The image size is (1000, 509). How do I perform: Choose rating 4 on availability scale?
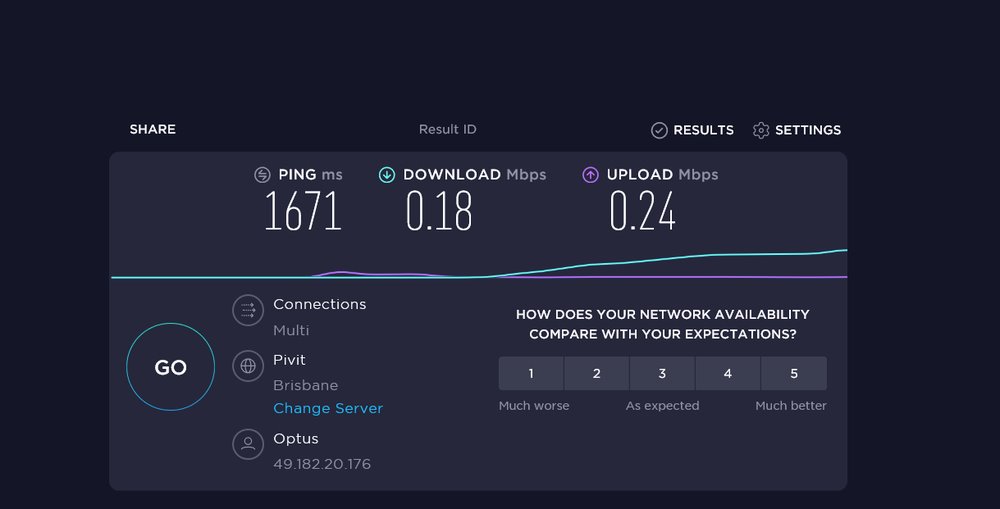coord(728,373)
